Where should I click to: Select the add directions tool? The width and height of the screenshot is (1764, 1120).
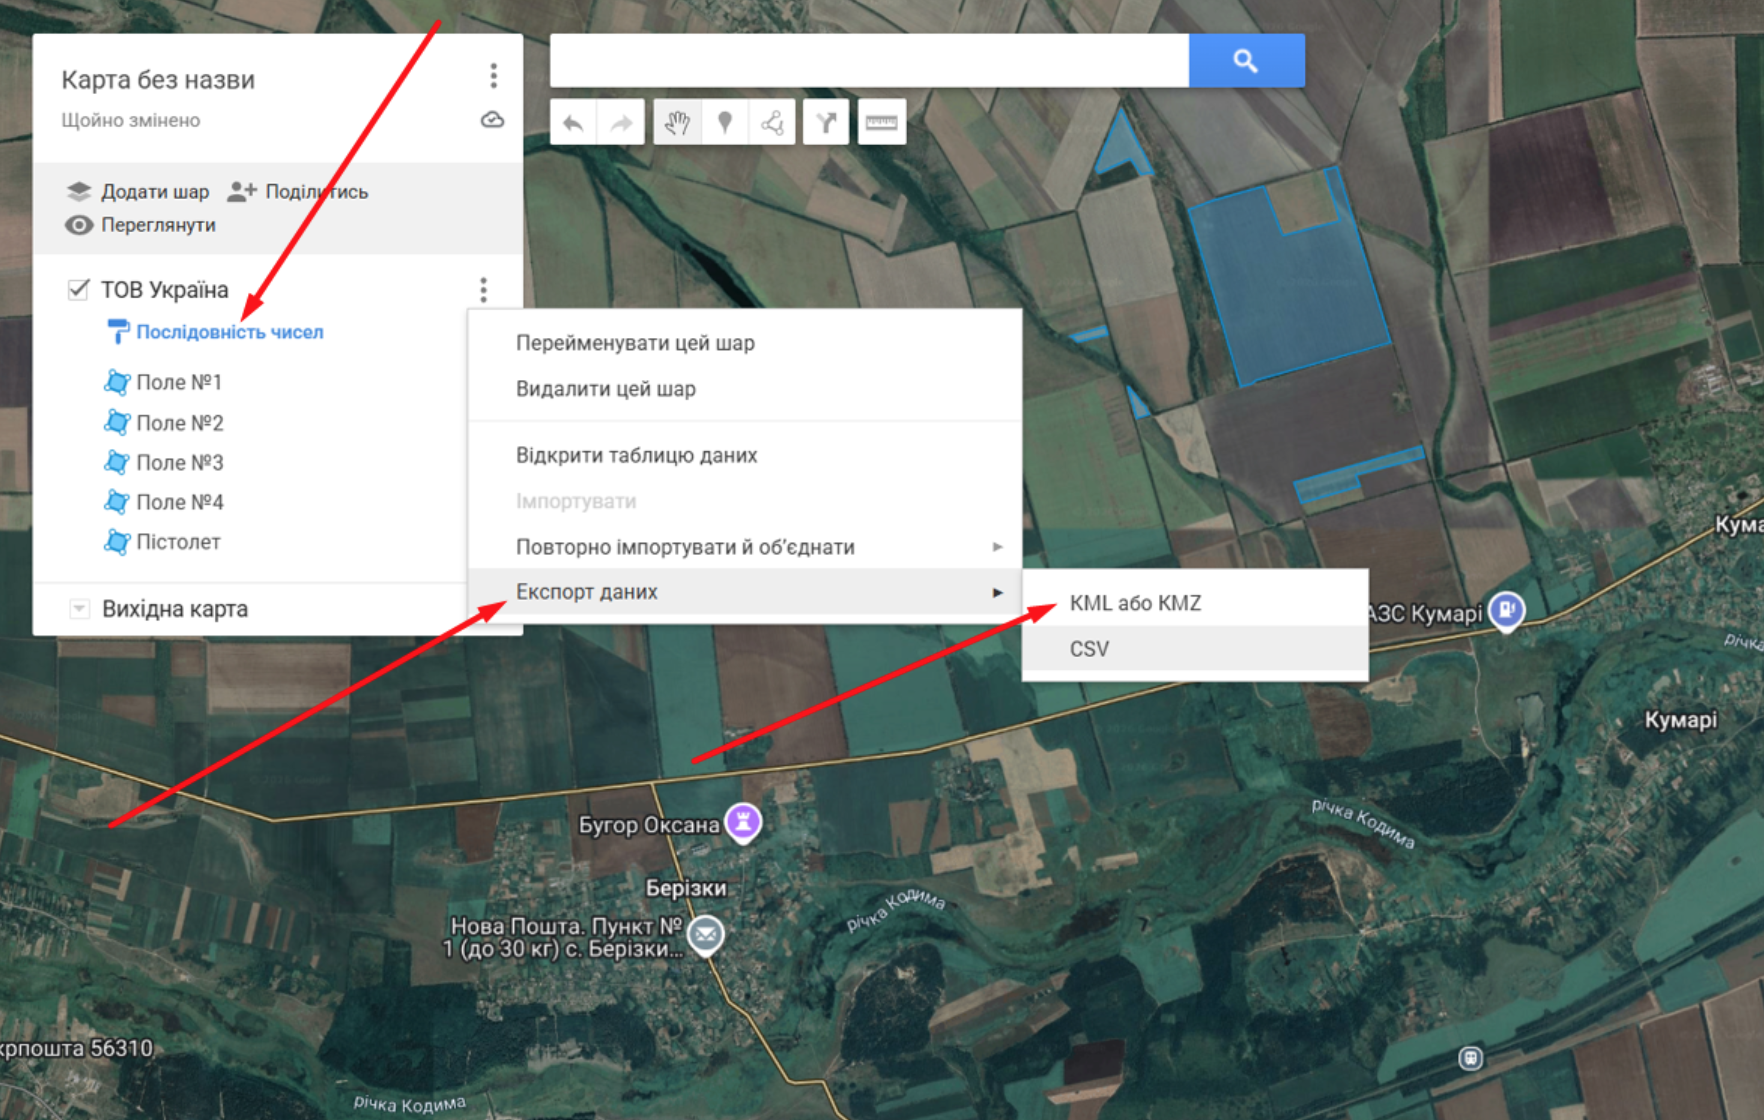[x=826, y=123]
